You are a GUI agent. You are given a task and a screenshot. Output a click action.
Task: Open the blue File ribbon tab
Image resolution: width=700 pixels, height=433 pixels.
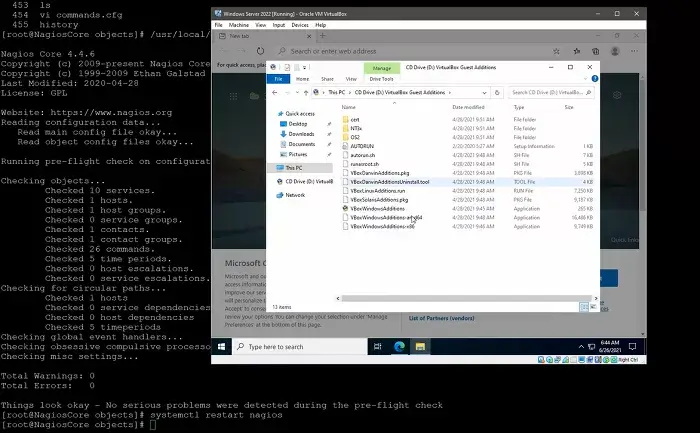(x=278, y=78)
